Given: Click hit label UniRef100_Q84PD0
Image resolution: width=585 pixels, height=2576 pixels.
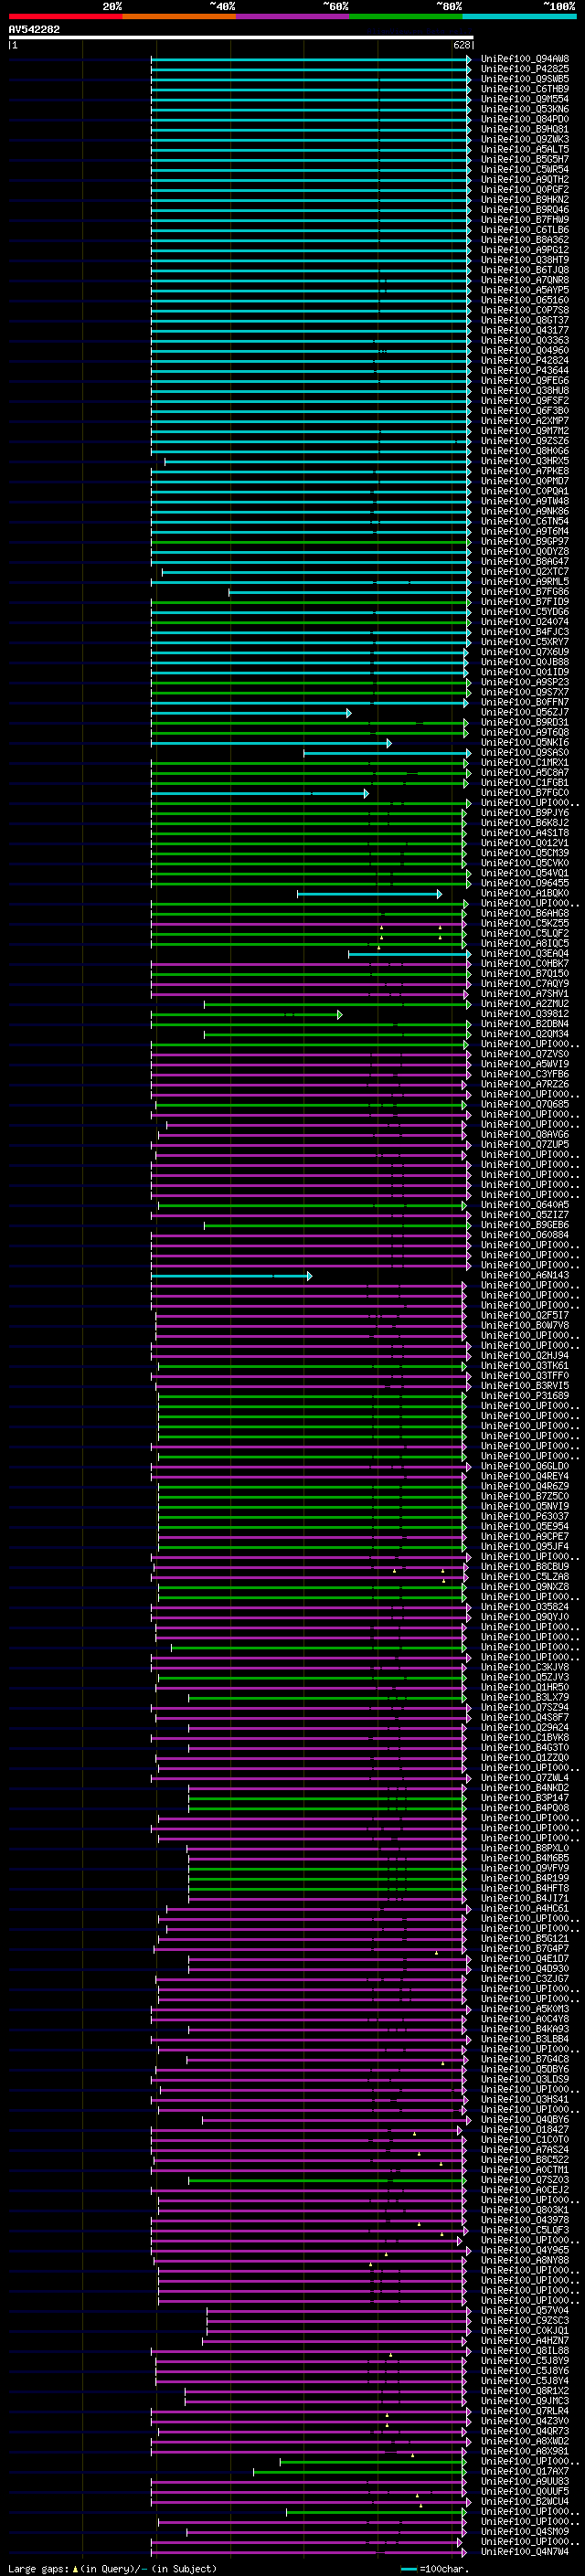Looking at the screenshot, I should [525, 119].
